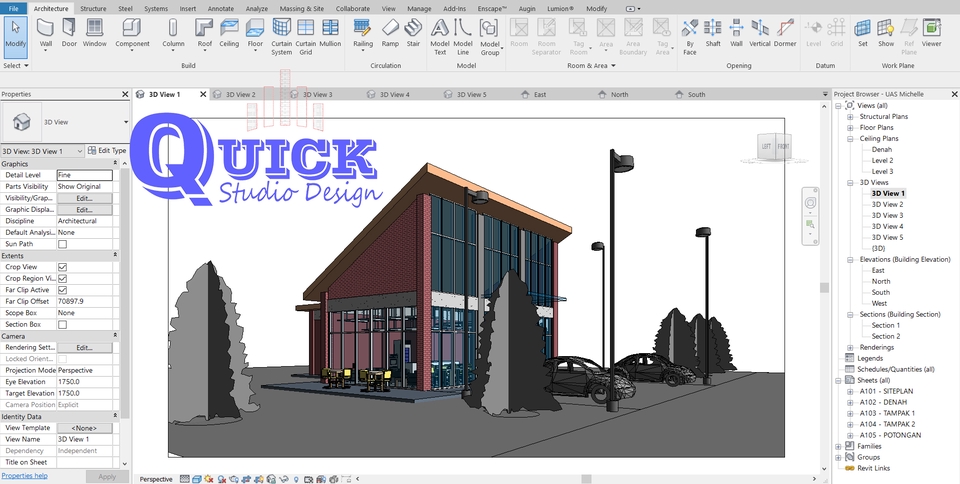Switch to the East elevation view tab
Screen dimensions: 960x484
tap(539, 95)
